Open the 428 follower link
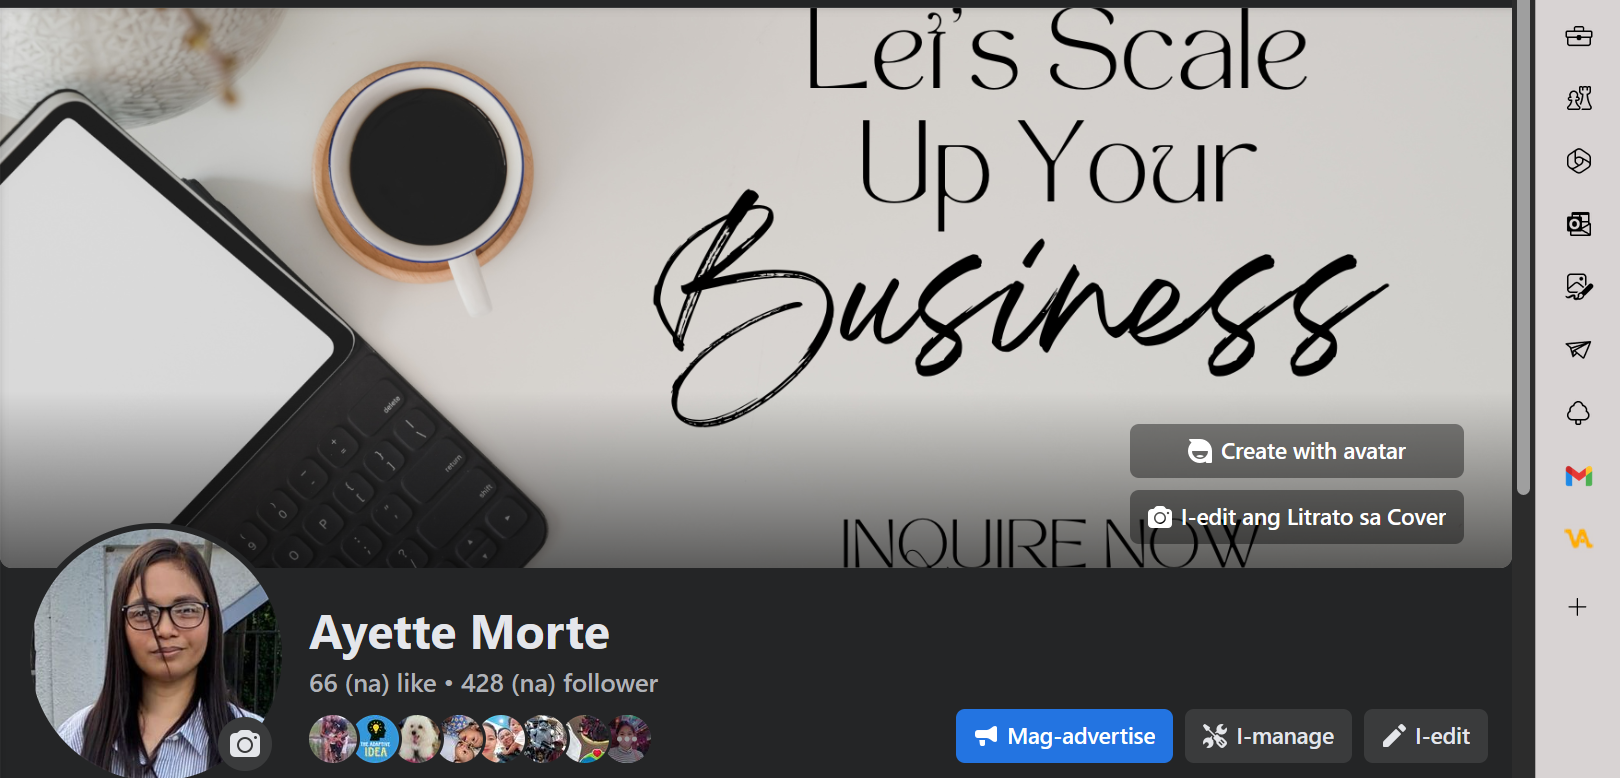1620x778 pixels. point(559,683)
